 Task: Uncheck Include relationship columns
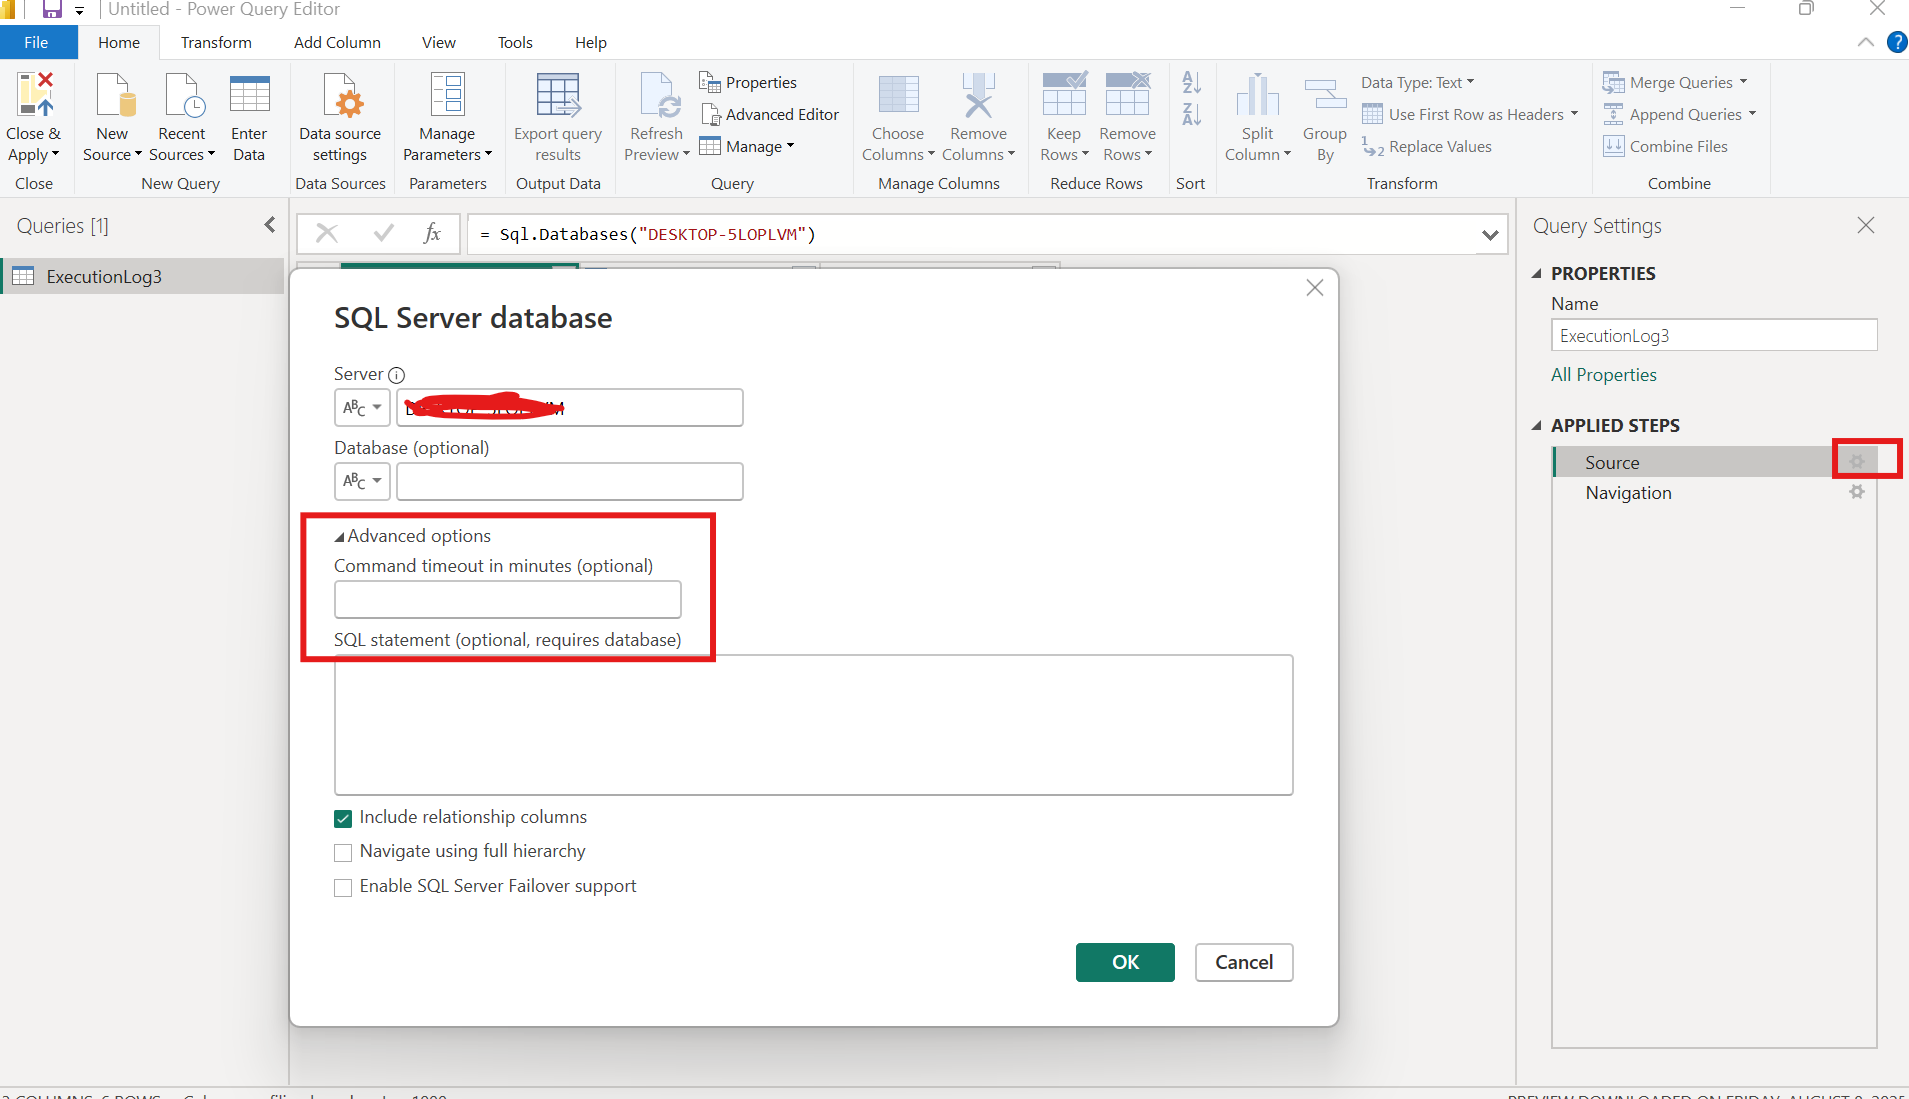(x=343, y=818)
